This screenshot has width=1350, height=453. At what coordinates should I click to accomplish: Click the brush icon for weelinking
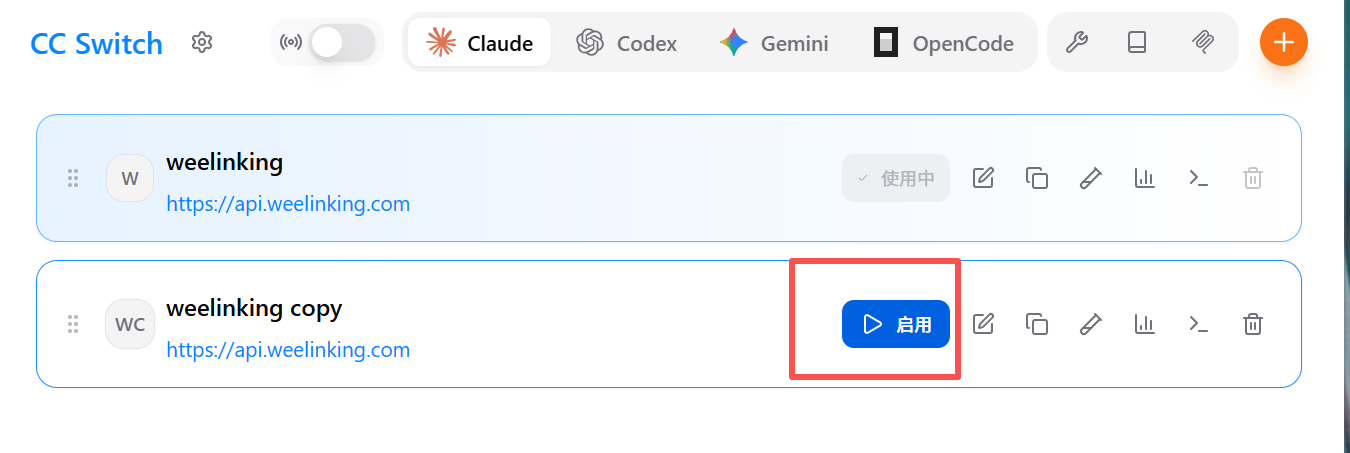[x=1091, y=178]
